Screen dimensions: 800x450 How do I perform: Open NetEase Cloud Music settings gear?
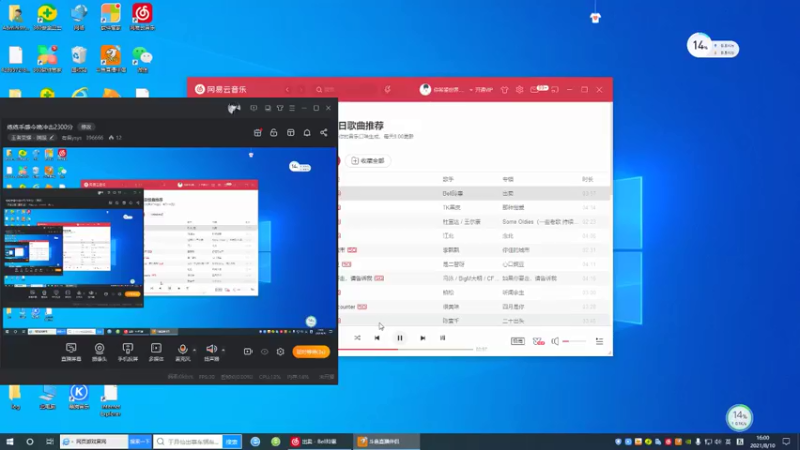pyautogui.click(x=519, y=90)
